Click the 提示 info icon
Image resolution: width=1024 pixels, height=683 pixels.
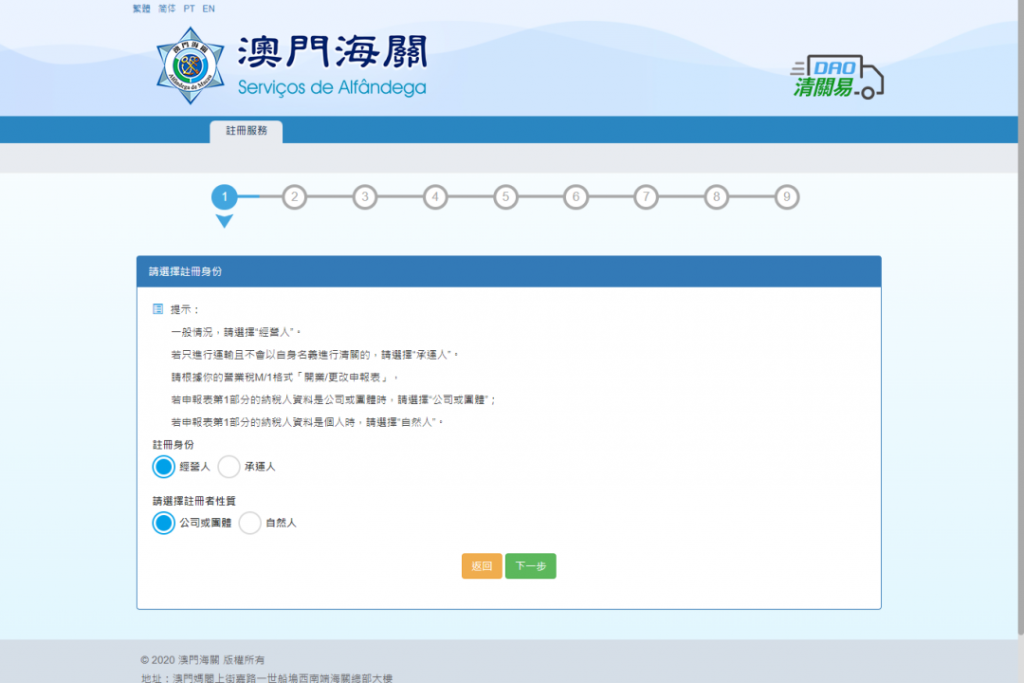pyautogui.click(x=157, y=309)
